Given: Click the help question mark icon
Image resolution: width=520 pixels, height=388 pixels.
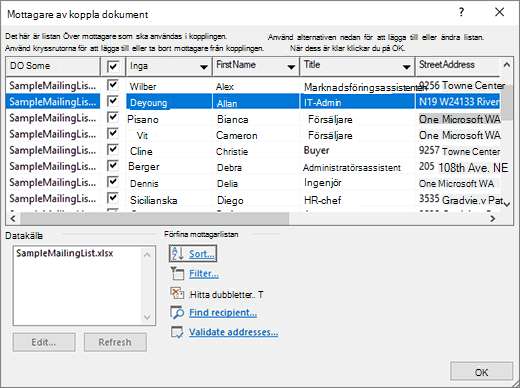Looking at the screenshot, I should [462, 12].
